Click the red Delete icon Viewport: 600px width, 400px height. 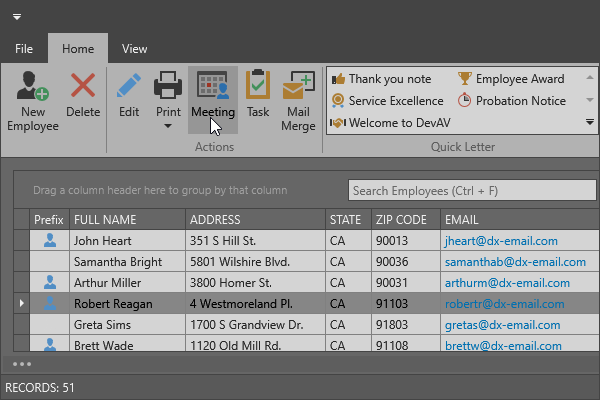coord(83,85)
